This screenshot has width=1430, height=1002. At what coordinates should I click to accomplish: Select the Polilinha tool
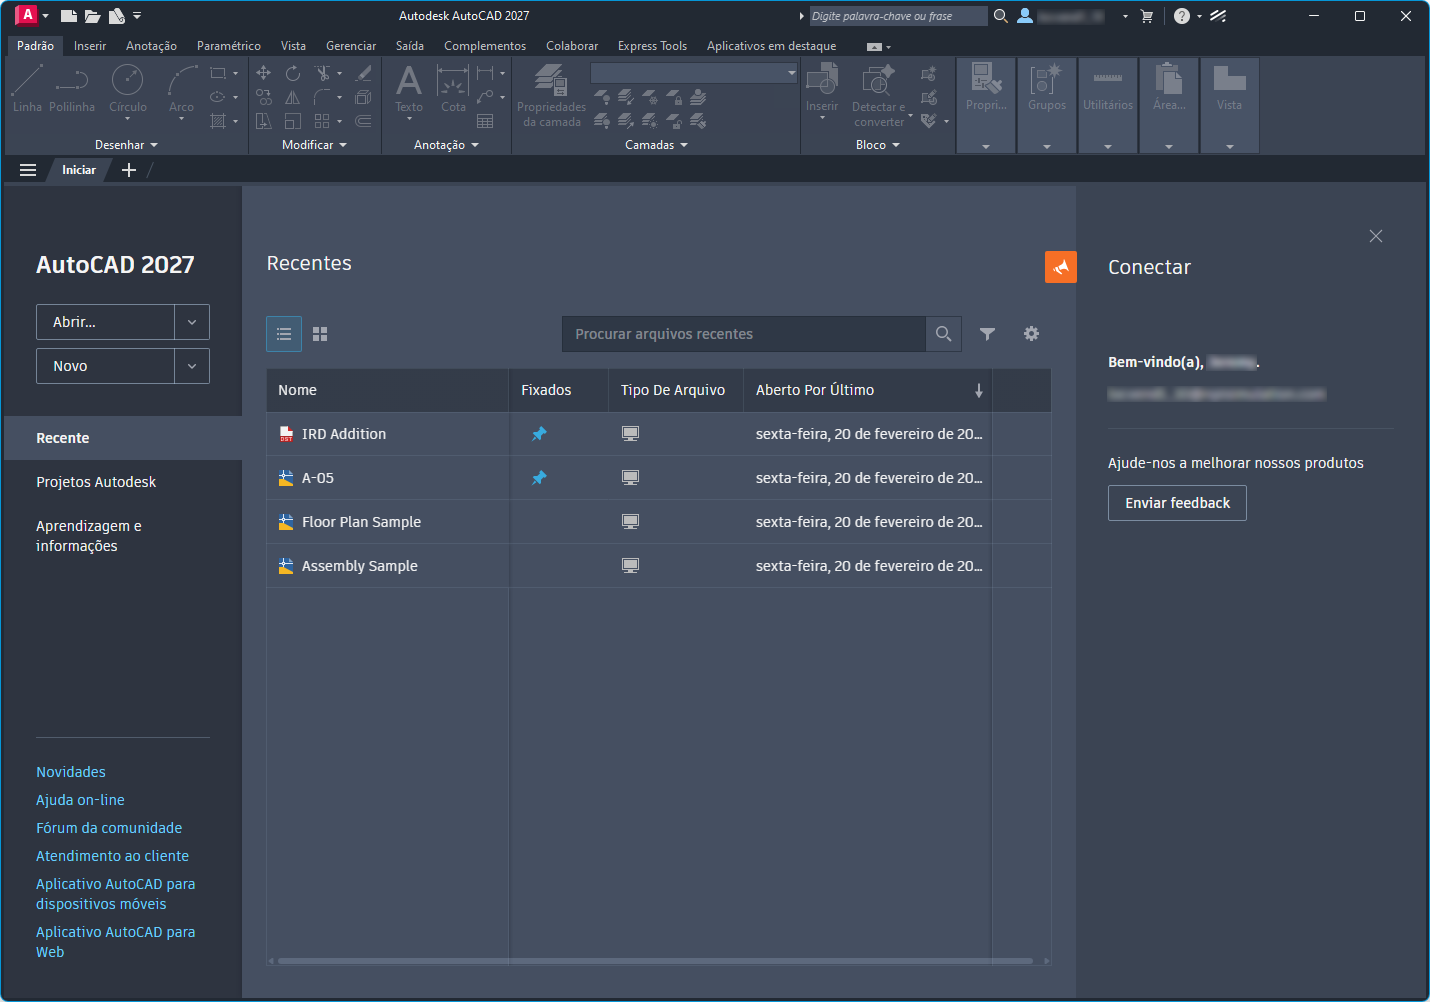[72, 88]
